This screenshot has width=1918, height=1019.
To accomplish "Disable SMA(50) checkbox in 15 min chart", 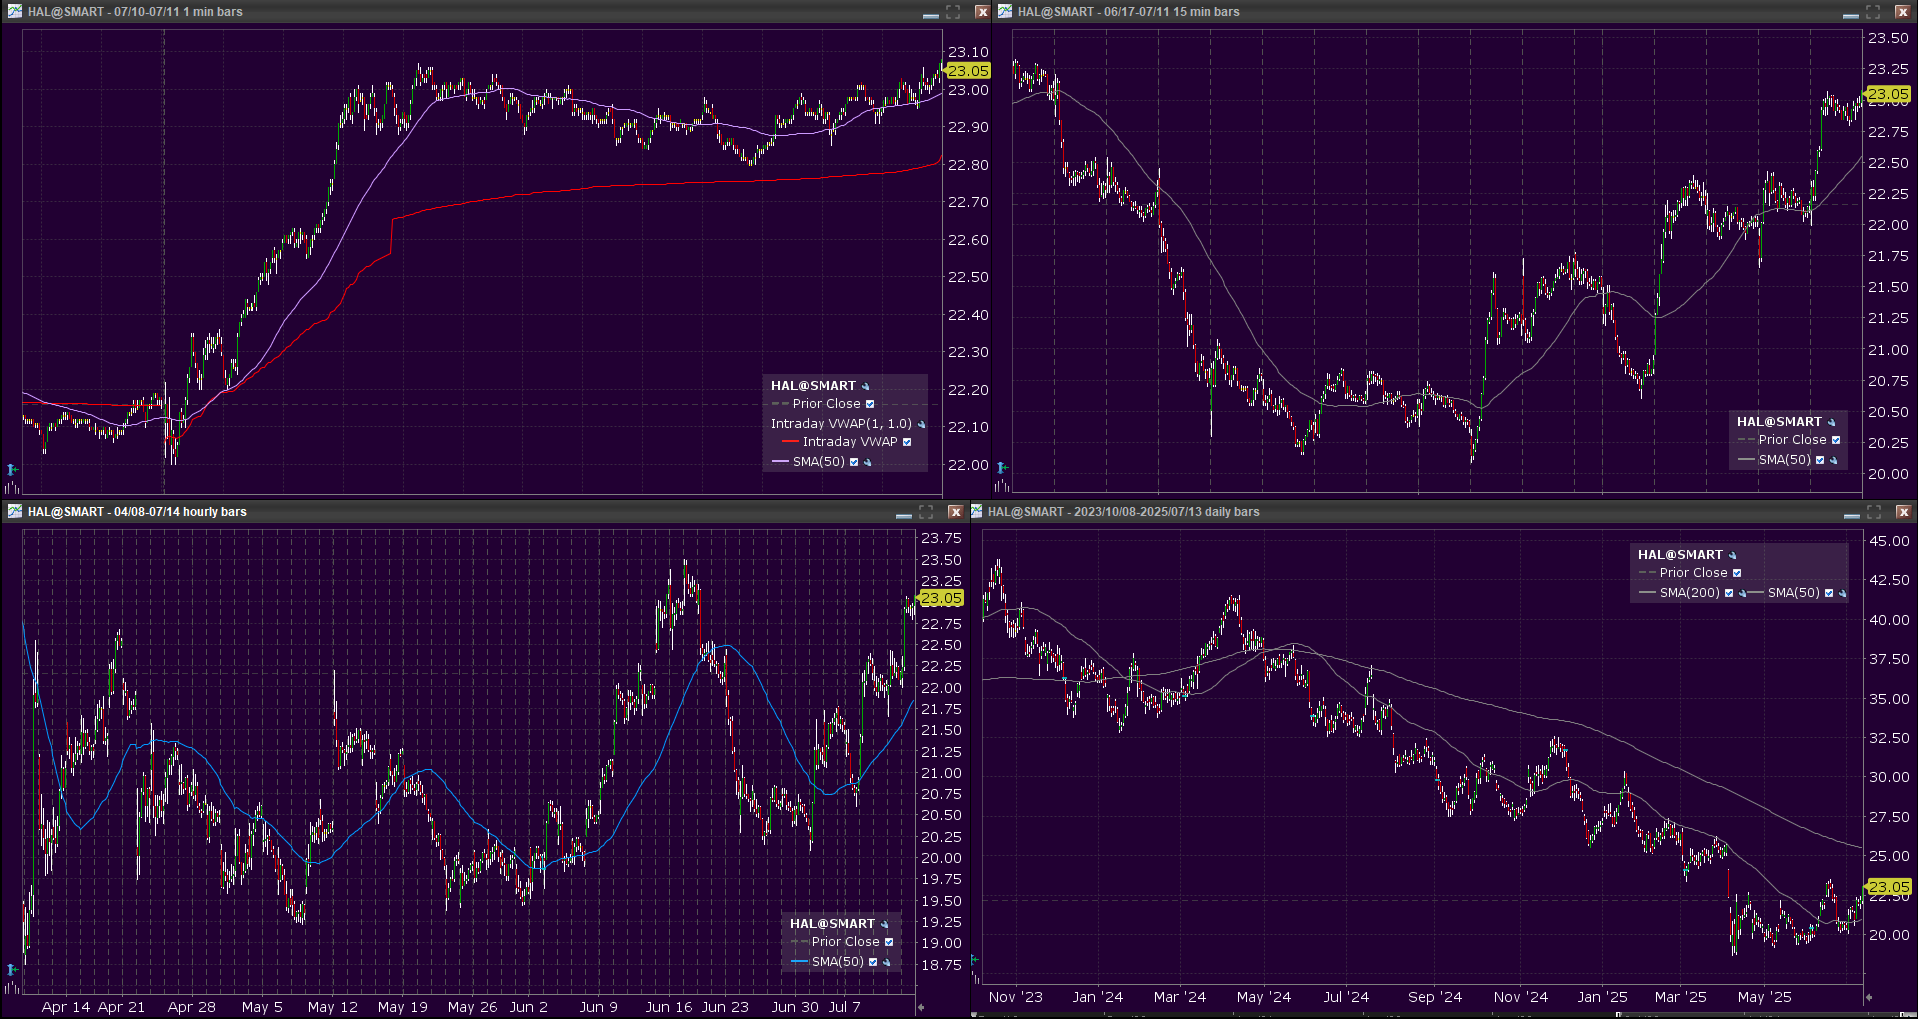I will [x=1820, y=460].
